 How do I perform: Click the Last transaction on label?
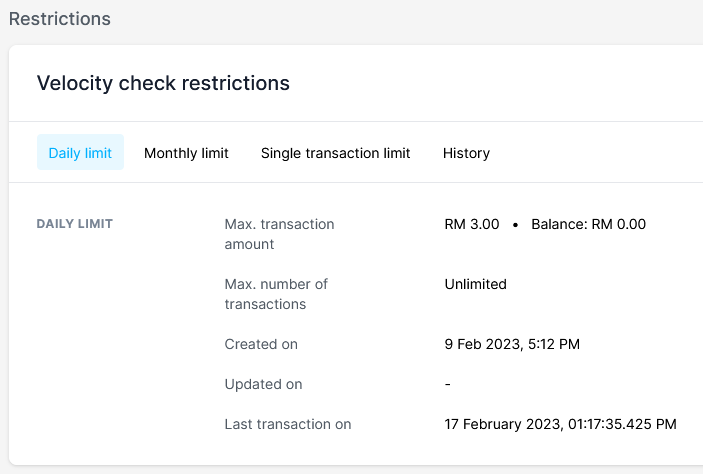click(288, 424)
